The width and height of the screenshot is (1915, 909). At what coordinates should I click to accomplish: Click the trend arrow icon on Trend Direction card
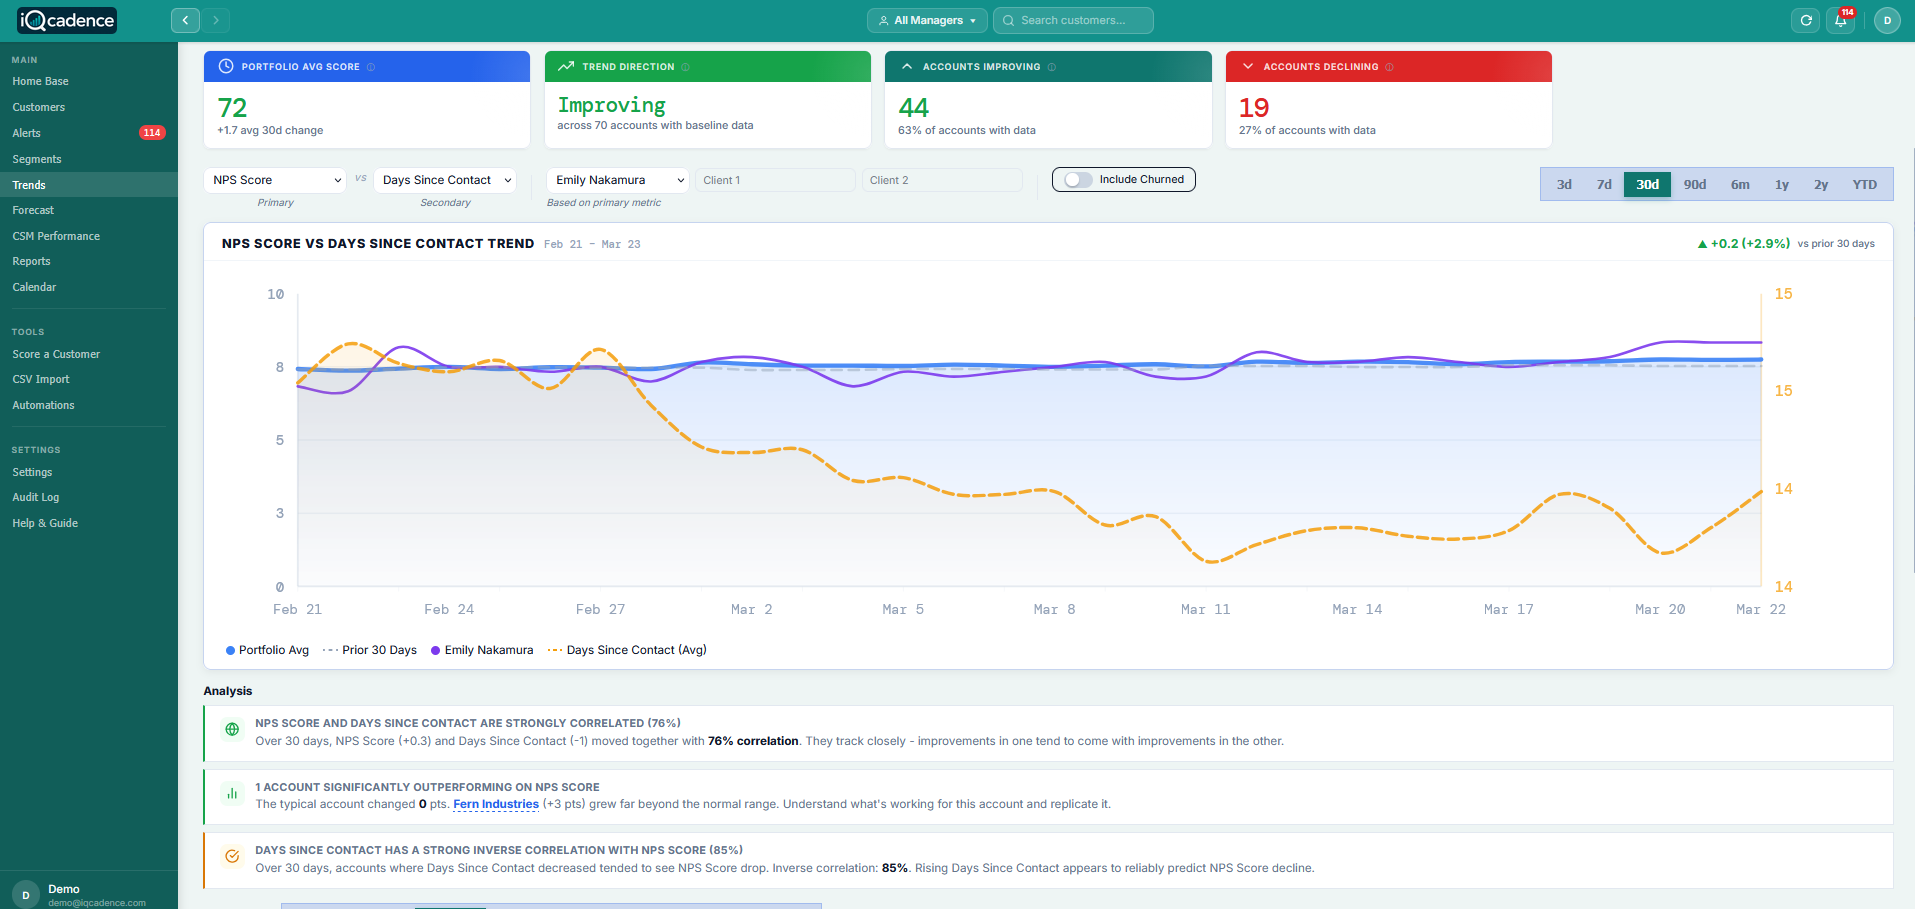[x=567, y=66]
